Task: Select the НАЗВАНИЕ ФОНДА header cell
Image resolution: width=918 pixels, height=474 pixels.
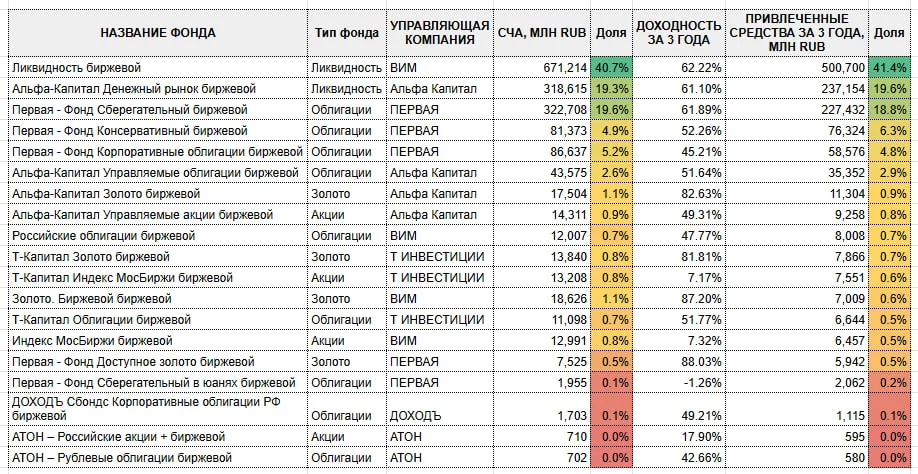Action: pos(157,33)
